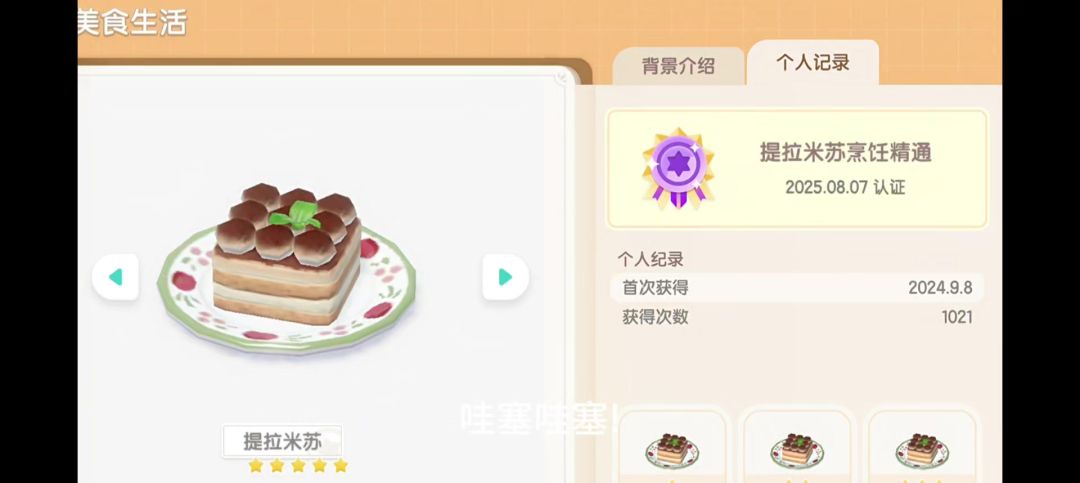Image resolution: width=1080 pixels, height=483 pixels.
Task: Select the first star under 提拉米苏
Action: 256,466
